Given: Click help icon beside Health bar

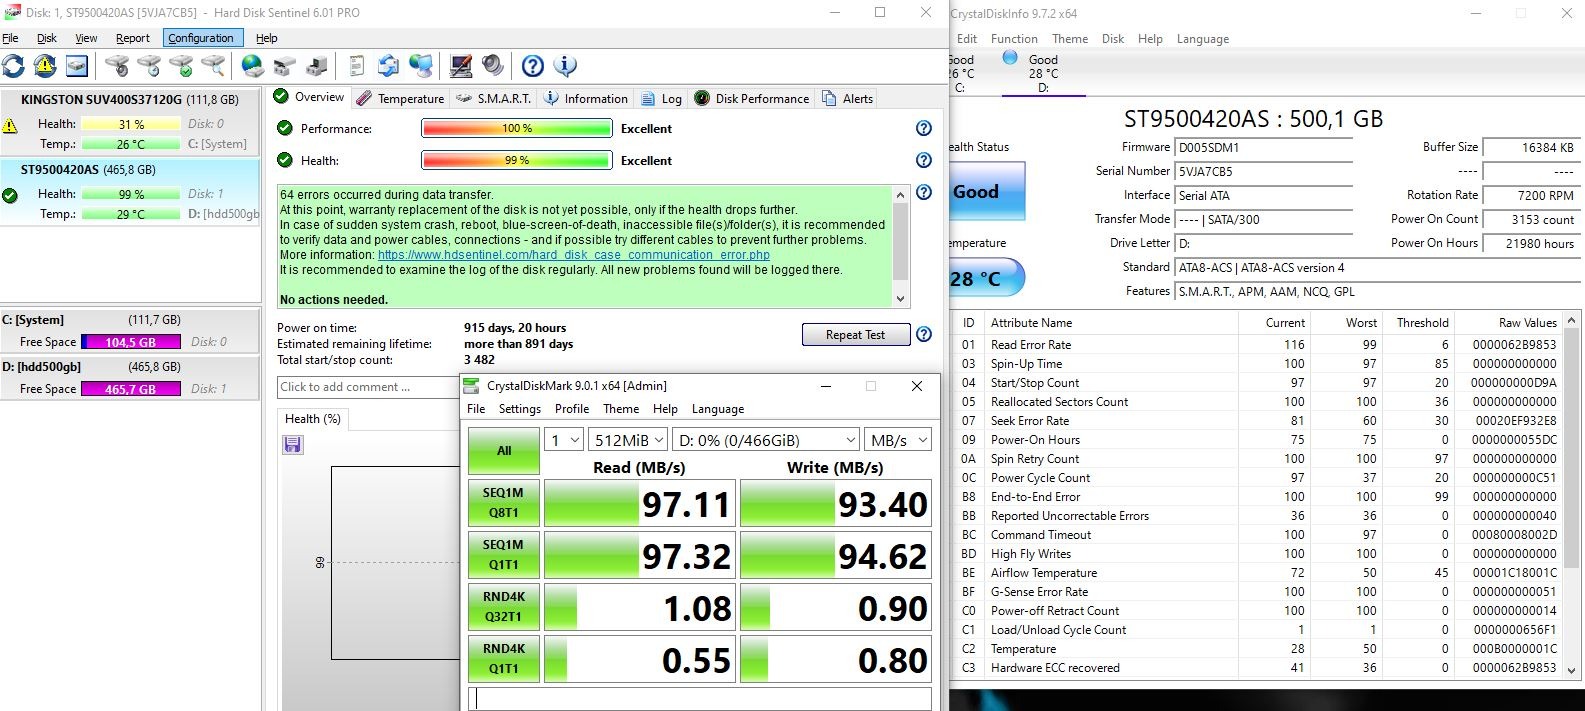Looking at the screenshot, I should point(924,160).
